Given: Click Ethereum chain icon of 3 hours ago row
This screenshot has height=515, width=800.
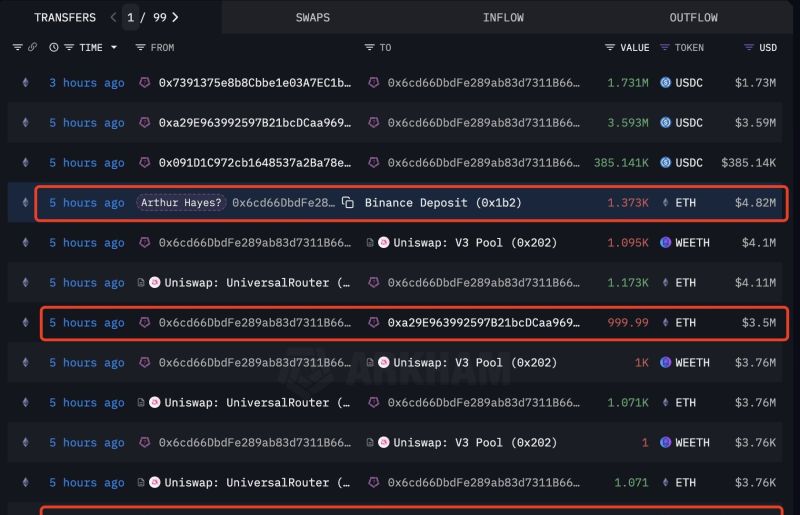Looking at the screenshot, I should point(26,83).
